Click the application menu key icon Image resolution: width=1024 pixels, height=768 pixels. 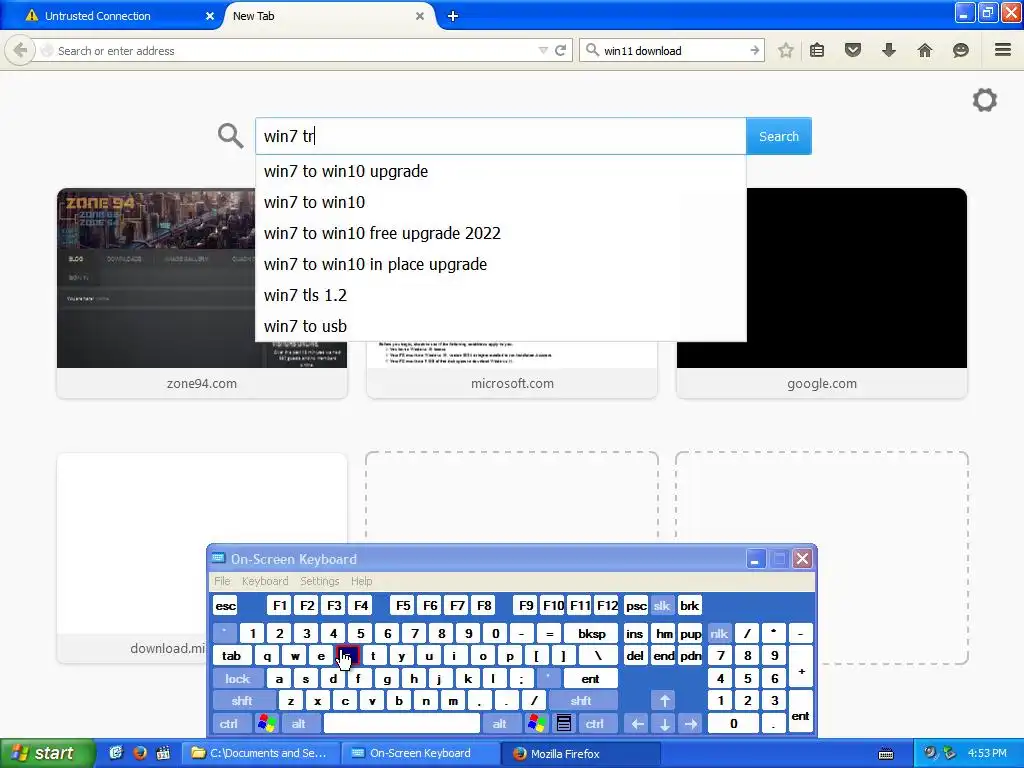coord(564,724)
